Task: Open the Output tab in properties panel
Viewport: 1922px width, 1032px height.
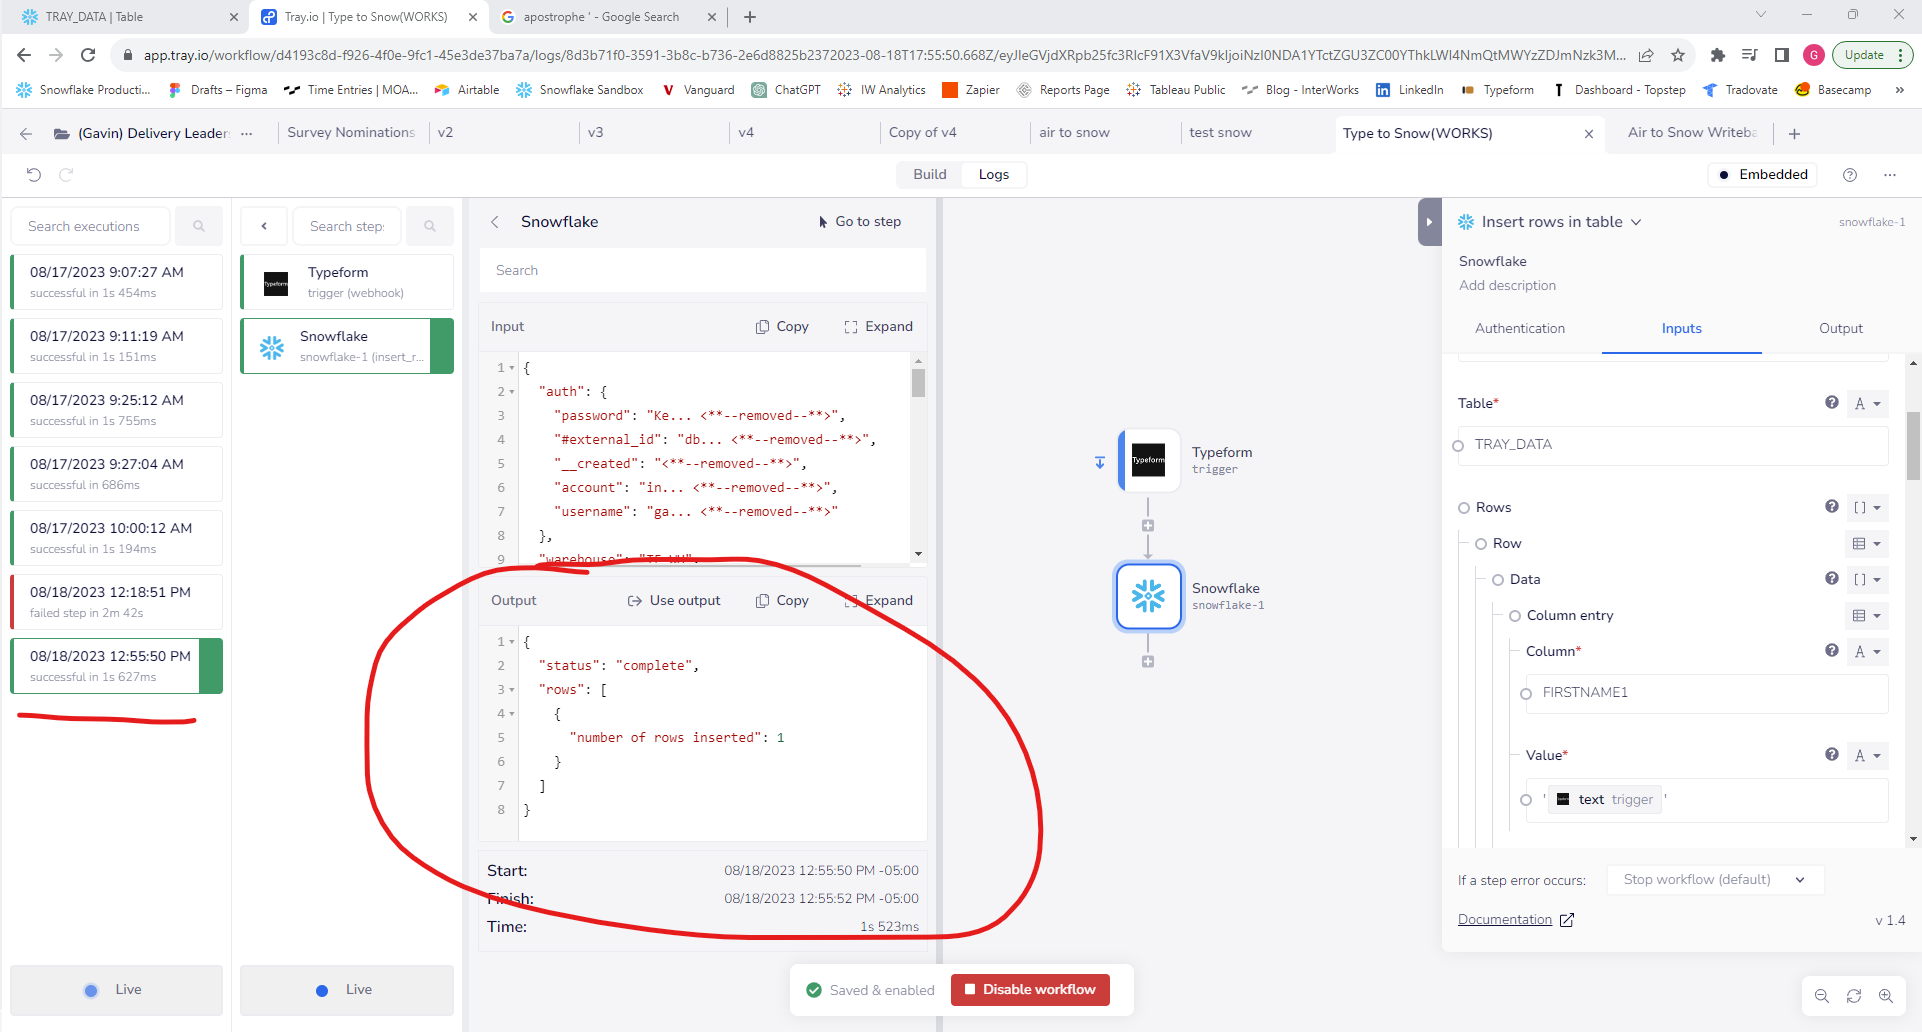Action: 1840,328
